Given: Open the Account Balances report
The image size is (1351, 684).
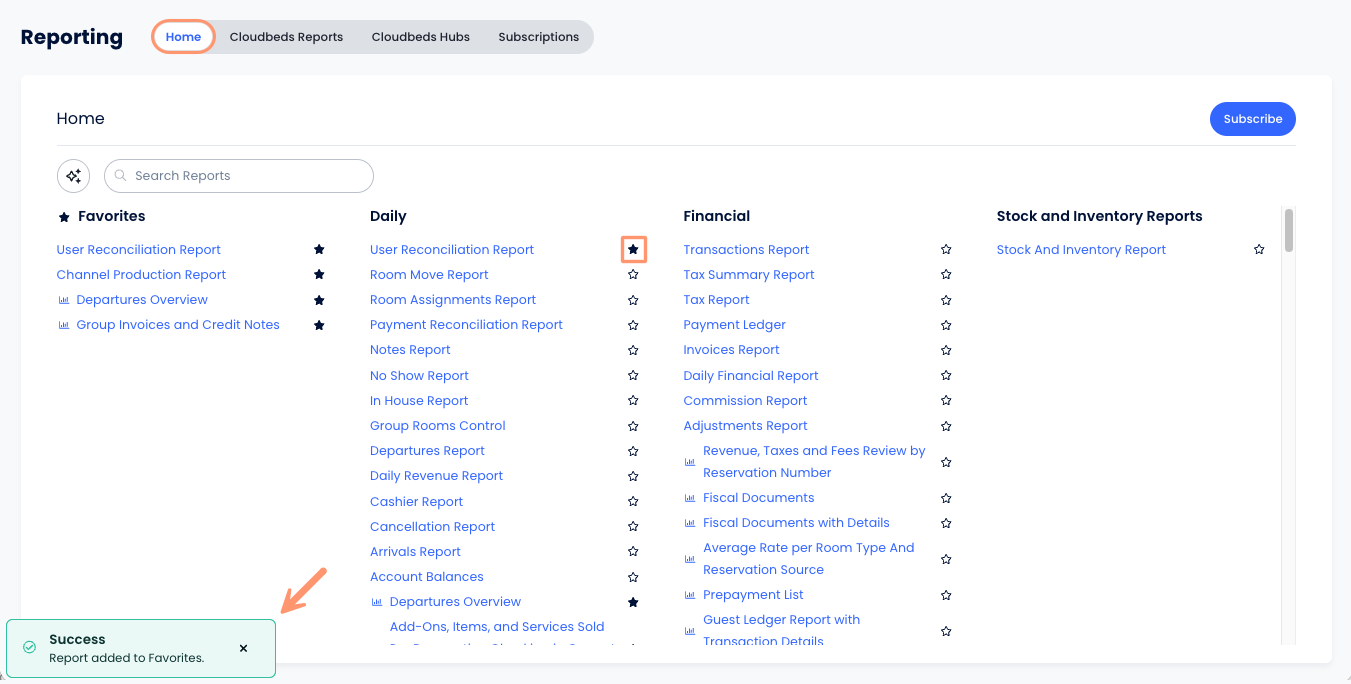Looking at the screenshot, I should [x=427, y=577].
